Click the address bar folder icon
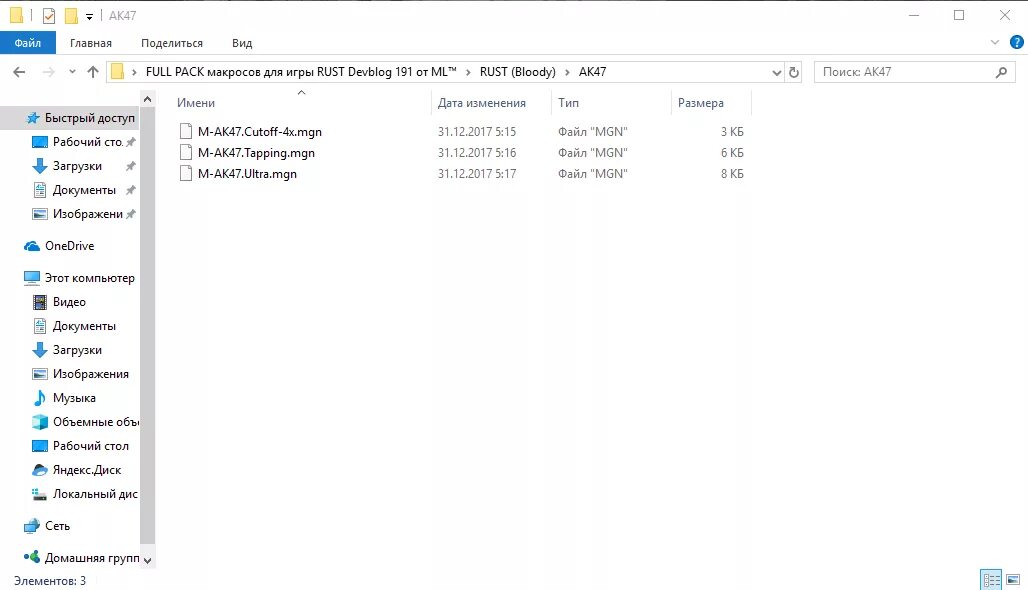 coord(117,72)
